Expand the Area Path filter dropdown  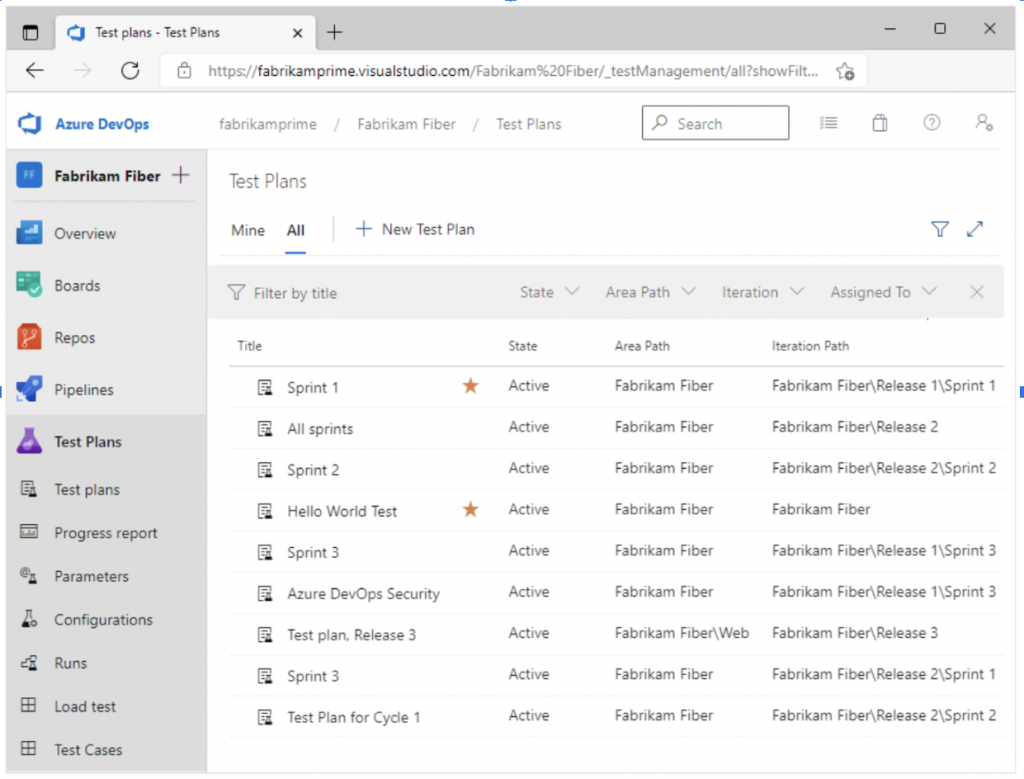point(650,292)
